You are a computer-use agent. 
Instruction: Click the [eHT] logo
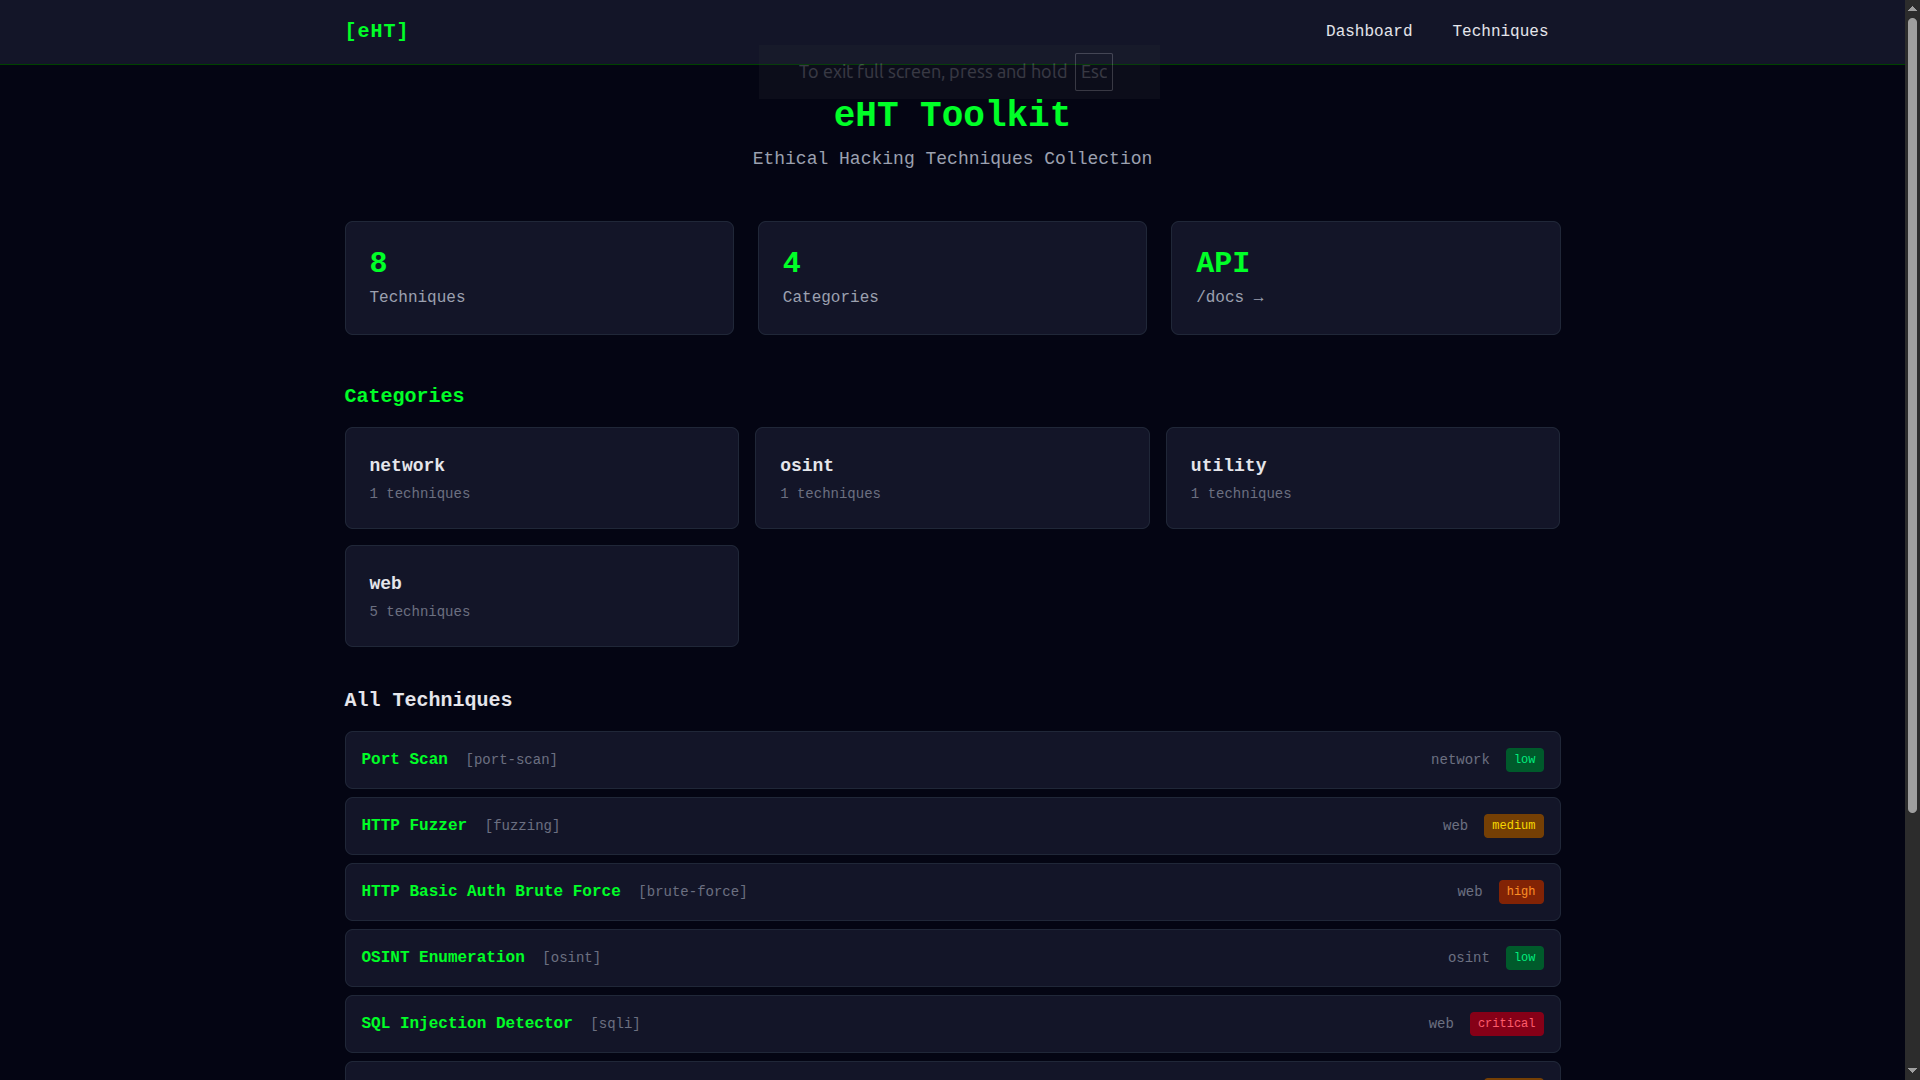(376, 31)
